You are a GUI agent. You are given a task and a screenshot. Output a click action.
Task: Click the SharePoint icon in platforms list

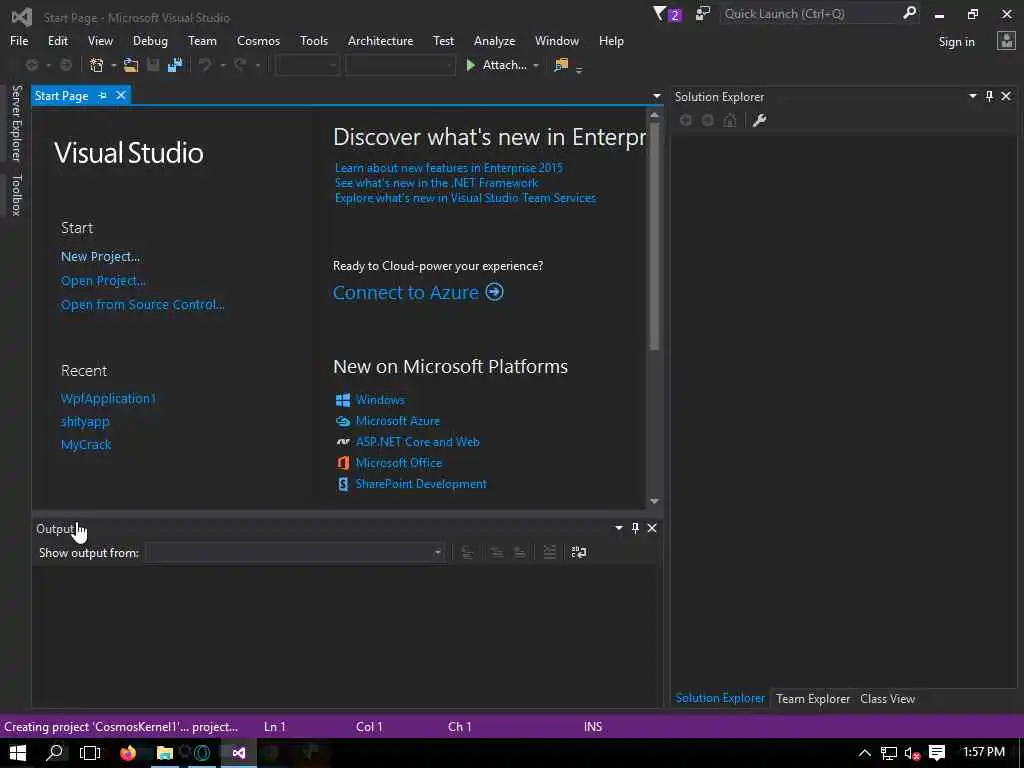tap(342, 484)
